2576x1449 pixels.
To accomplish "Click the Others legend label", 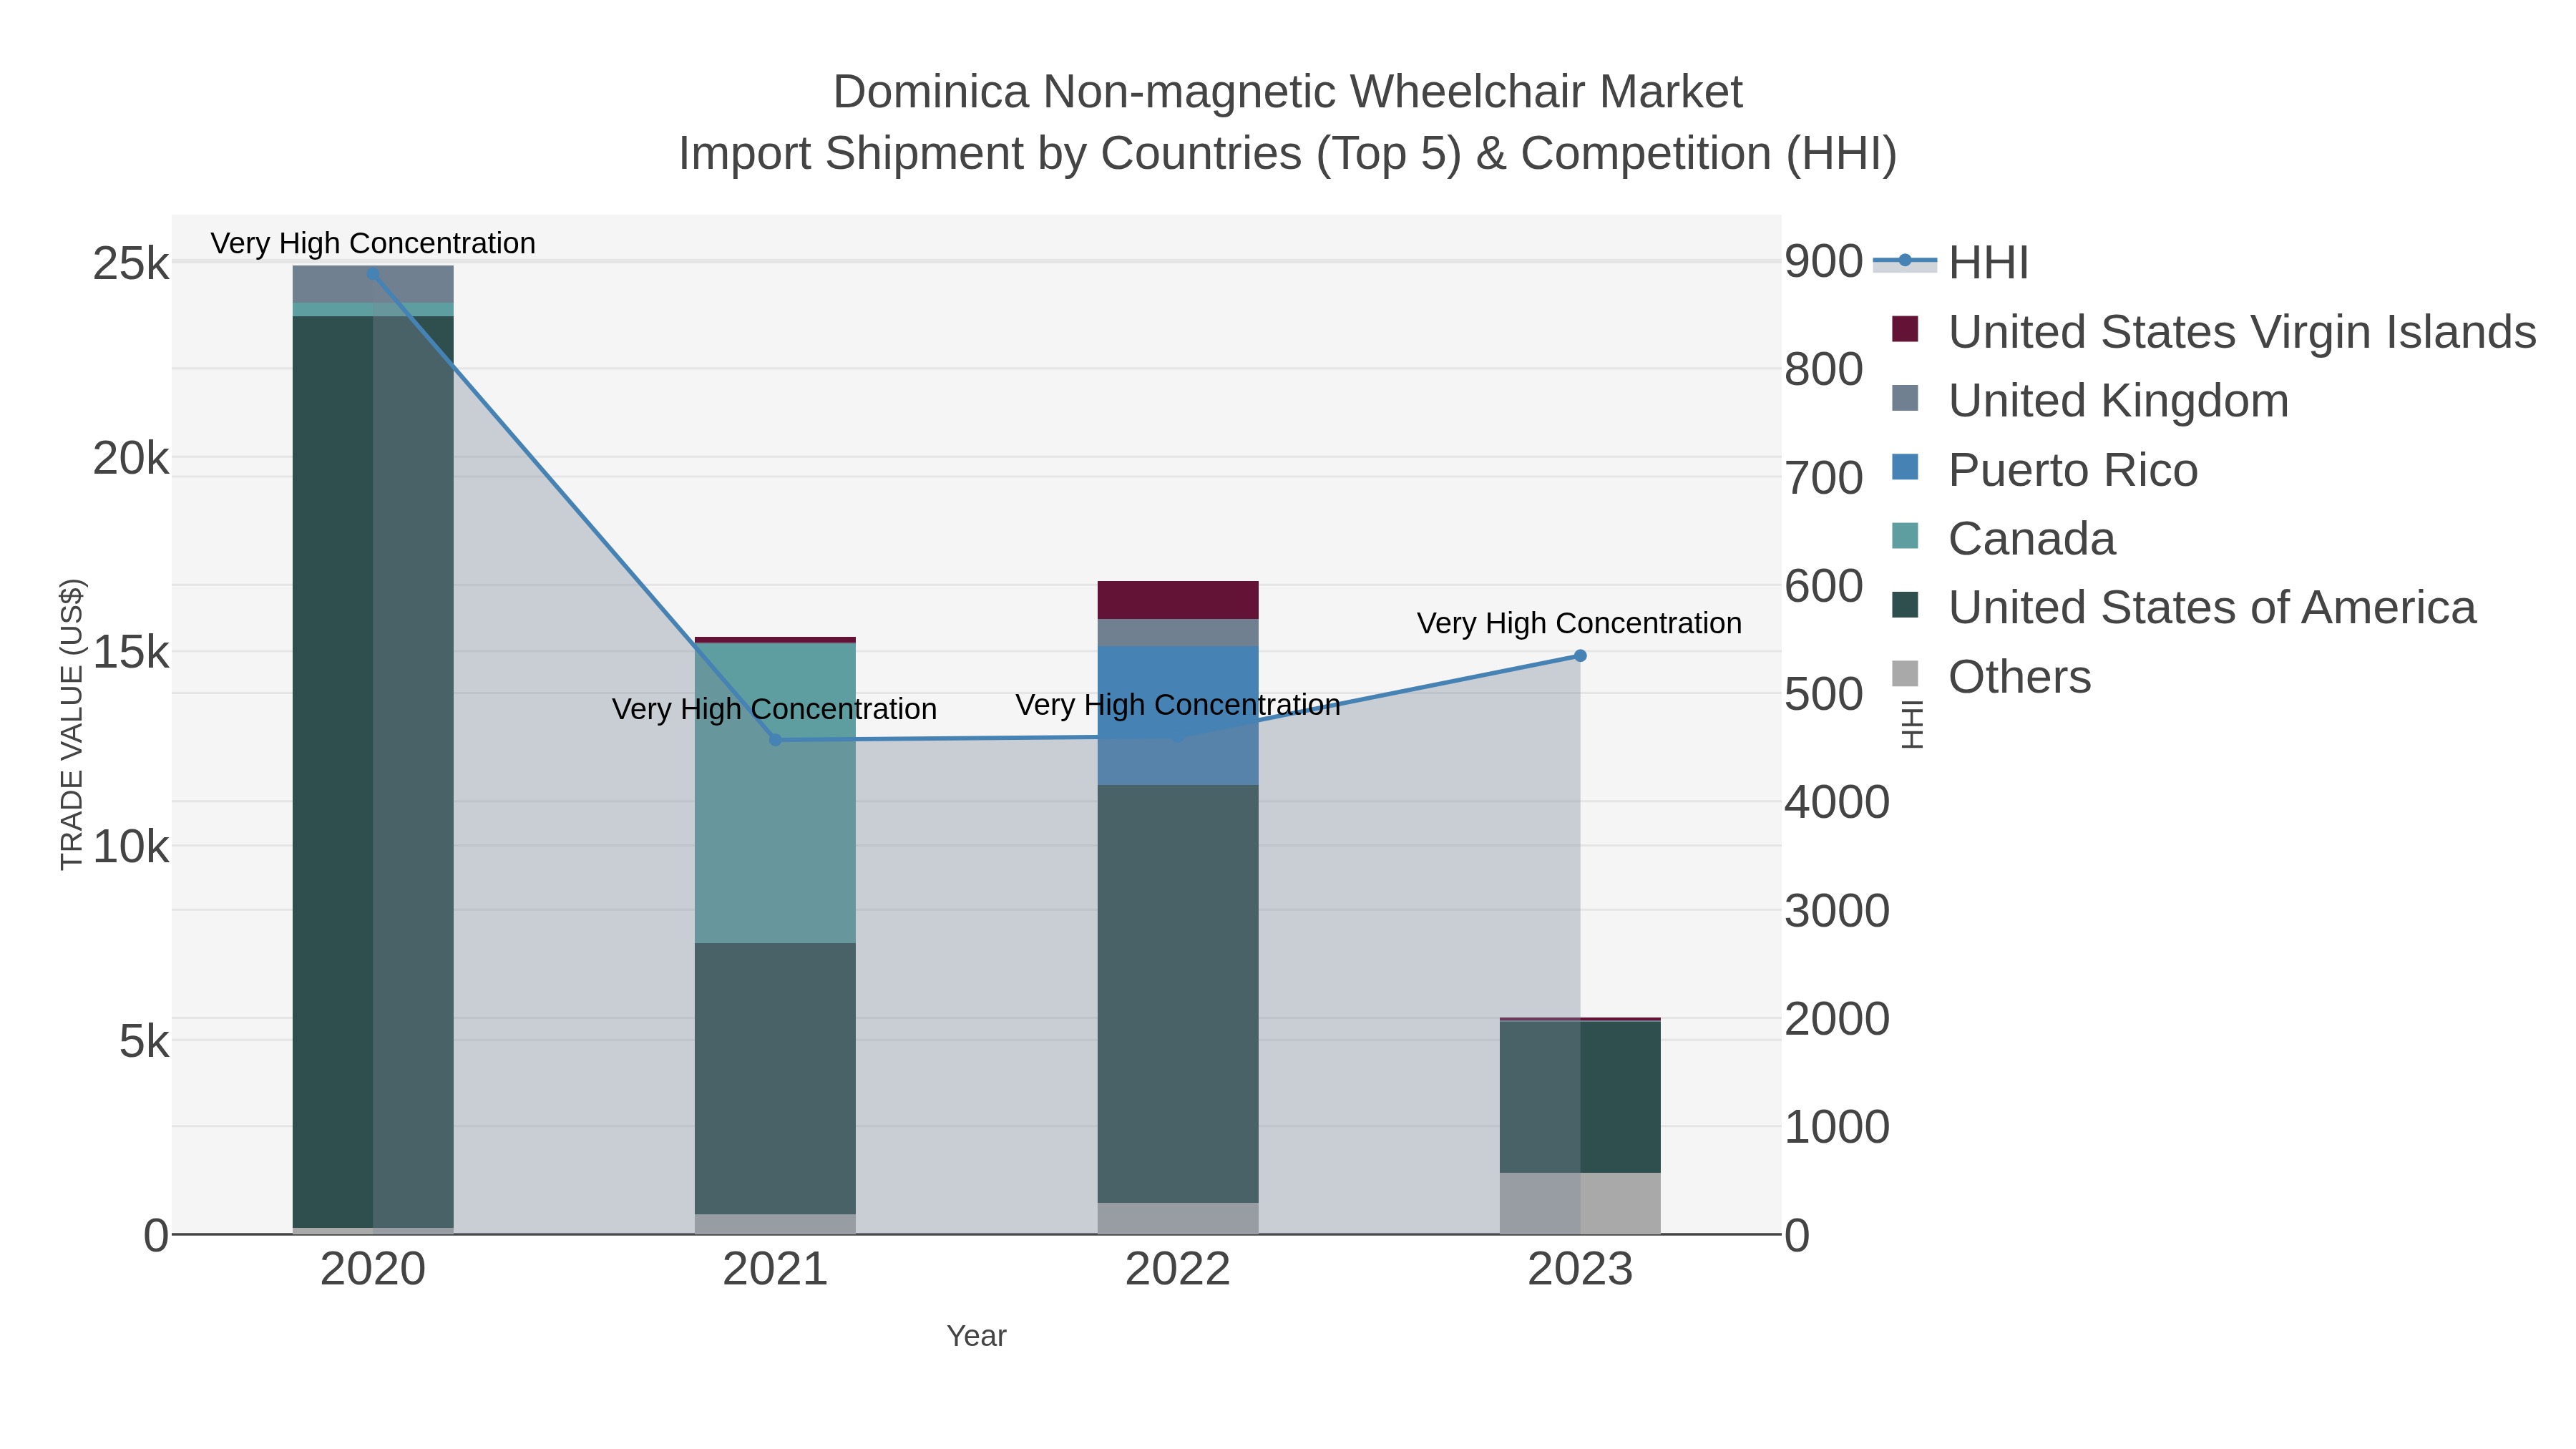I will [2019, 677].
